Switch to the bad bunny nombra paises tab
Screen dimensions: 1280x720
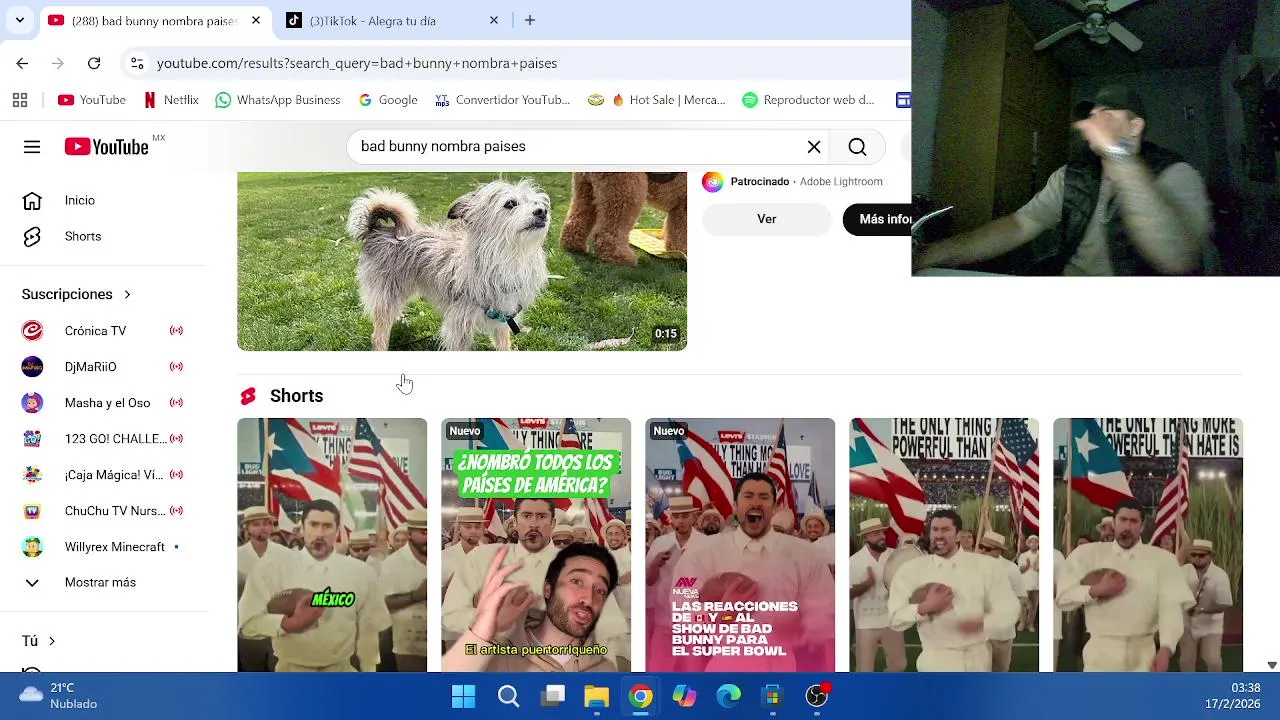coord(155,20)
